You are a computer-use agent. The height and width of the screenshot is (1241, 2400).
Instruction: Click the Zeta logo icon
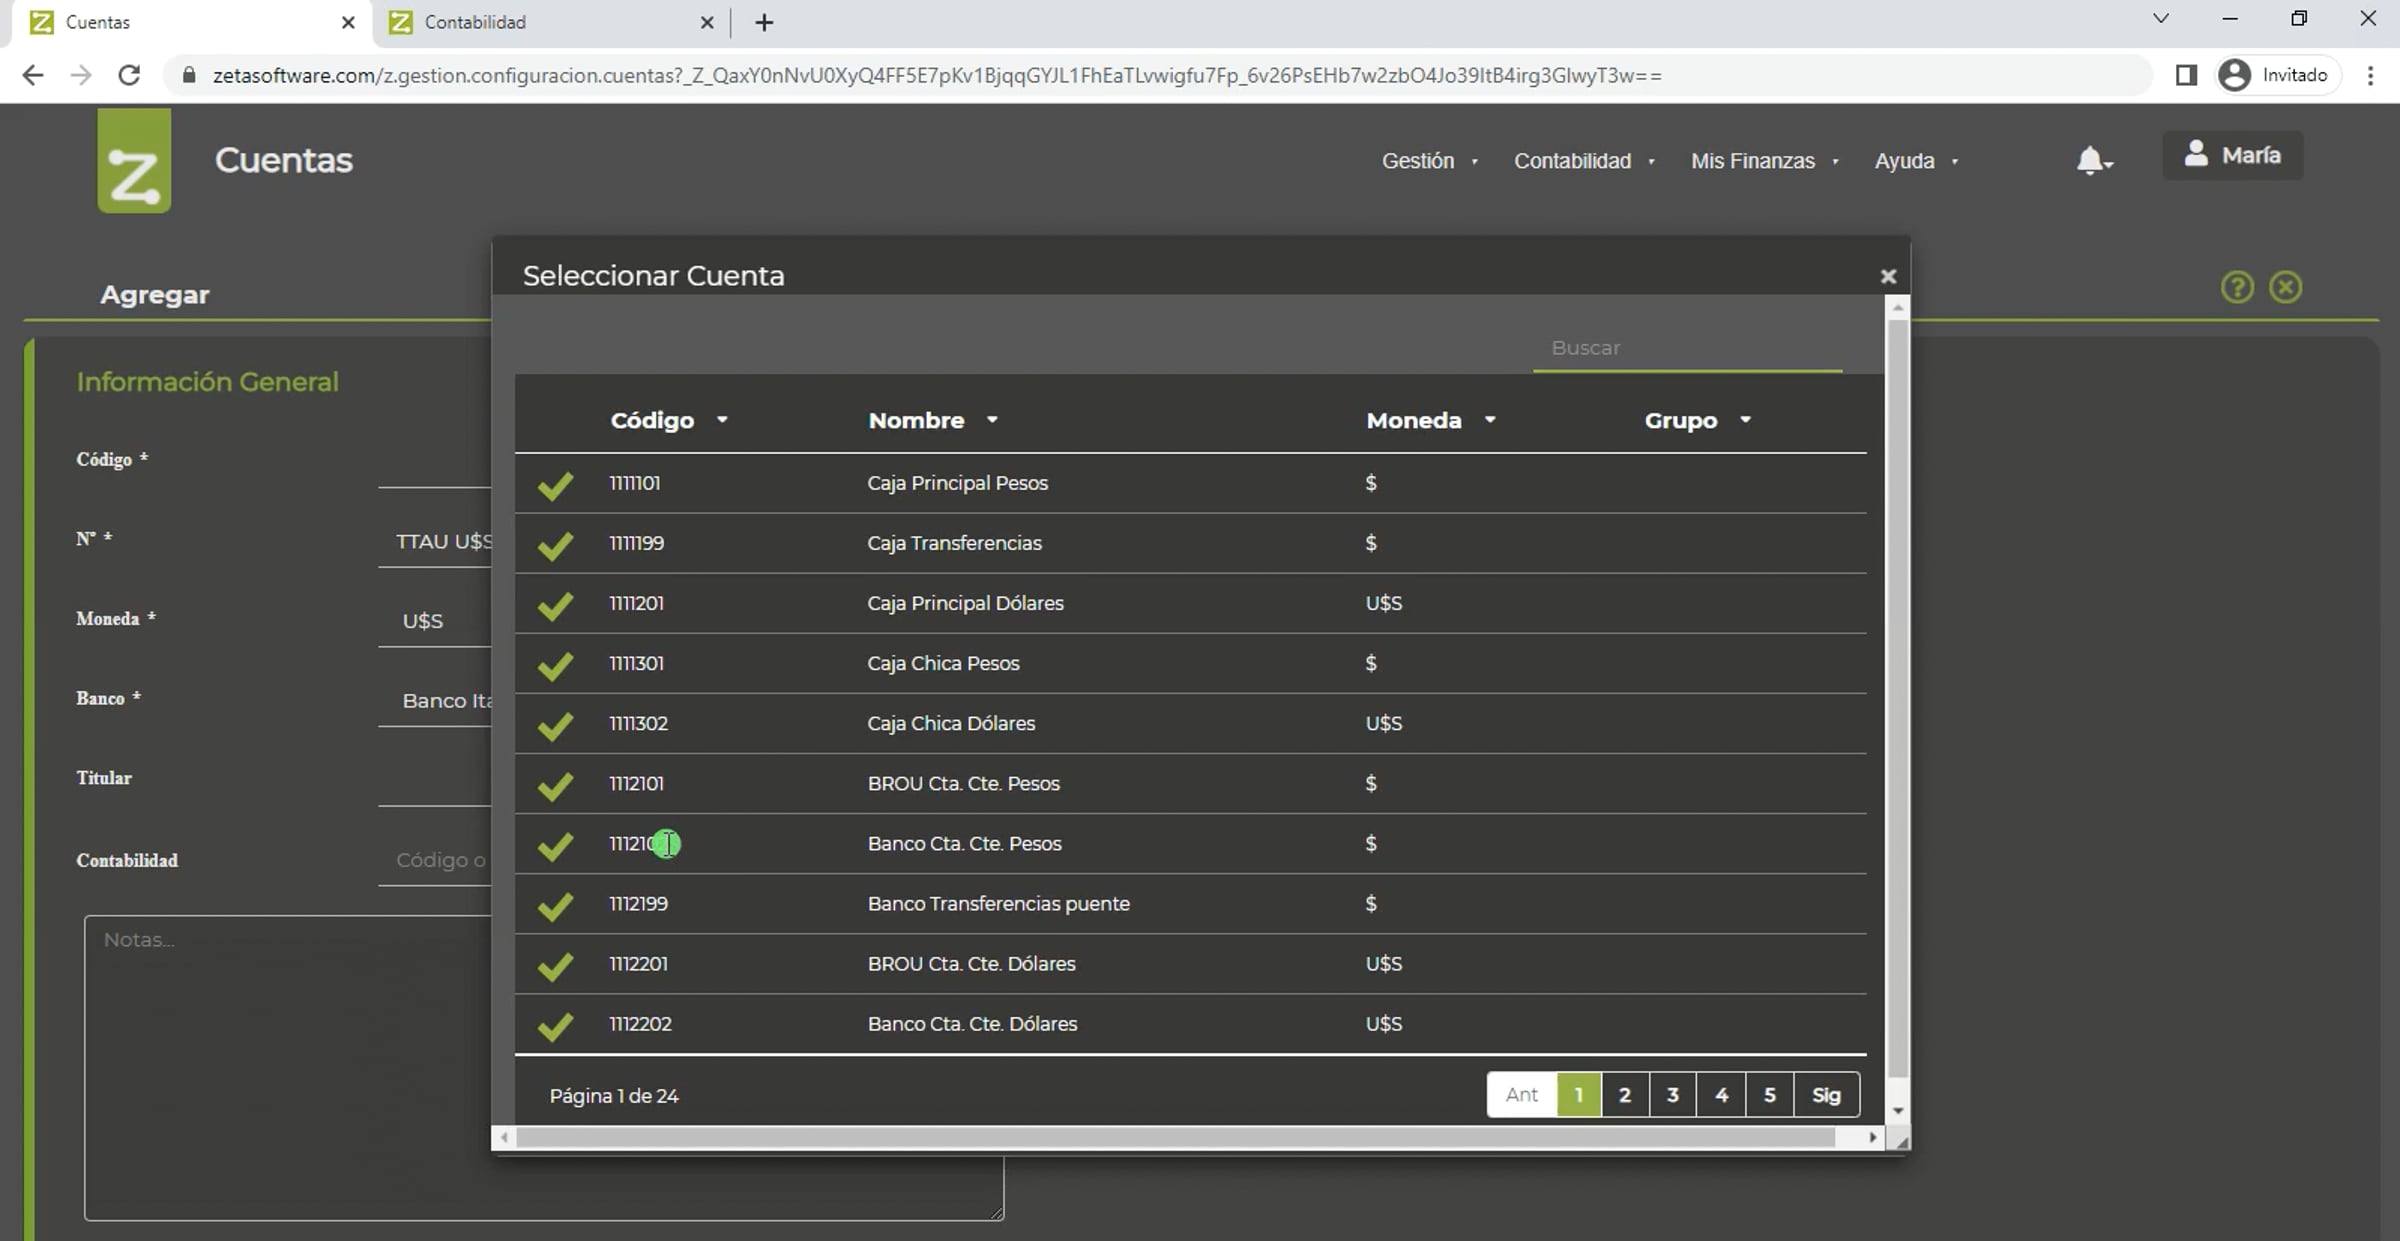[x=134, y=161]
